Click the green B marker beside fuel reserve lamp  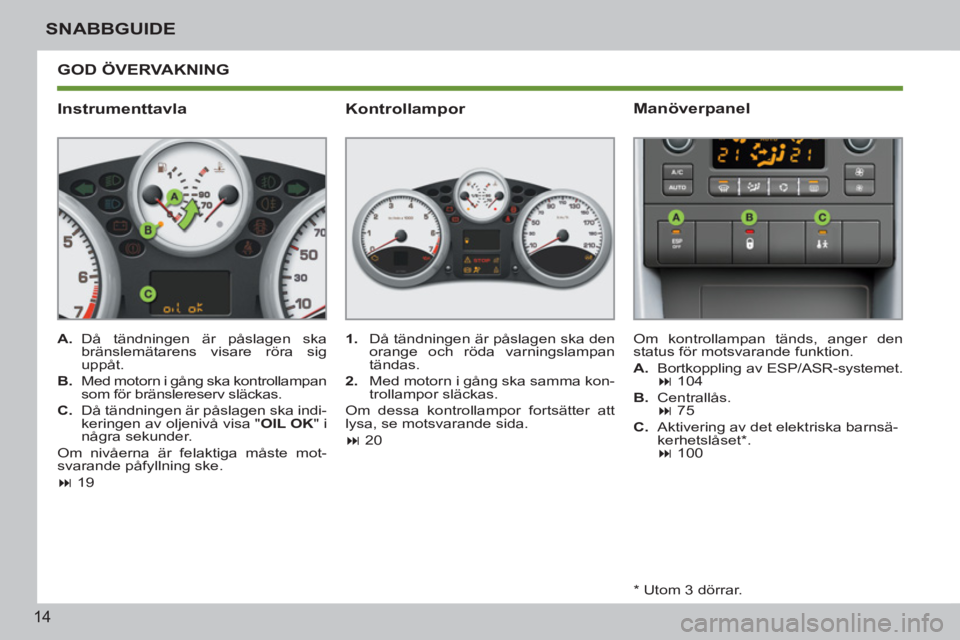pyautogui.click(x=148, y=230)
